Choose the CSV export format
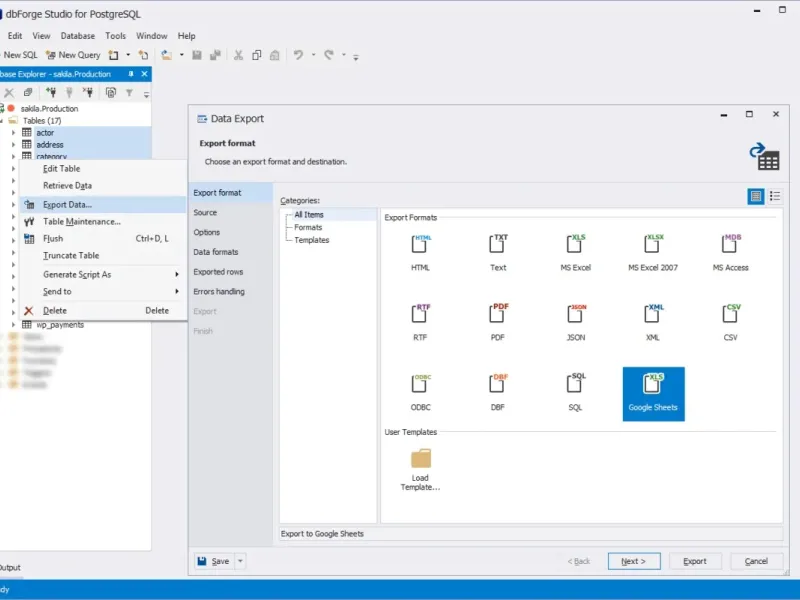The width and height of the screenshot is (800, 600). point(731,322)
